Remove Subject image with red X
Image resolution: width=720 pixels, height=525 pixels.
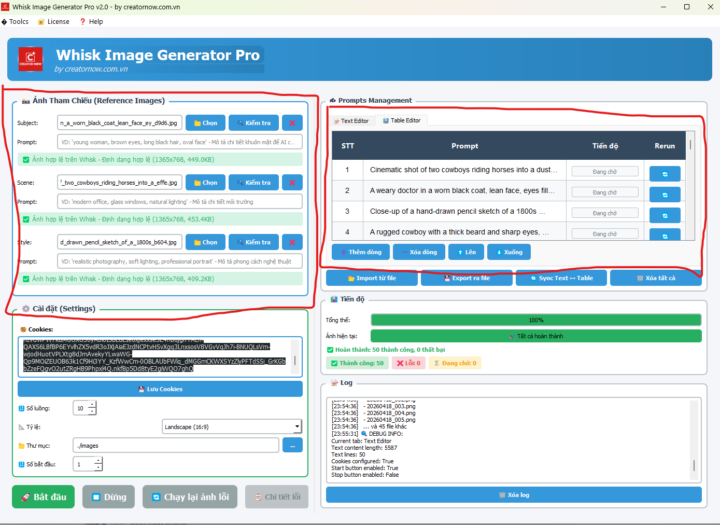click(x=292, y=123)
